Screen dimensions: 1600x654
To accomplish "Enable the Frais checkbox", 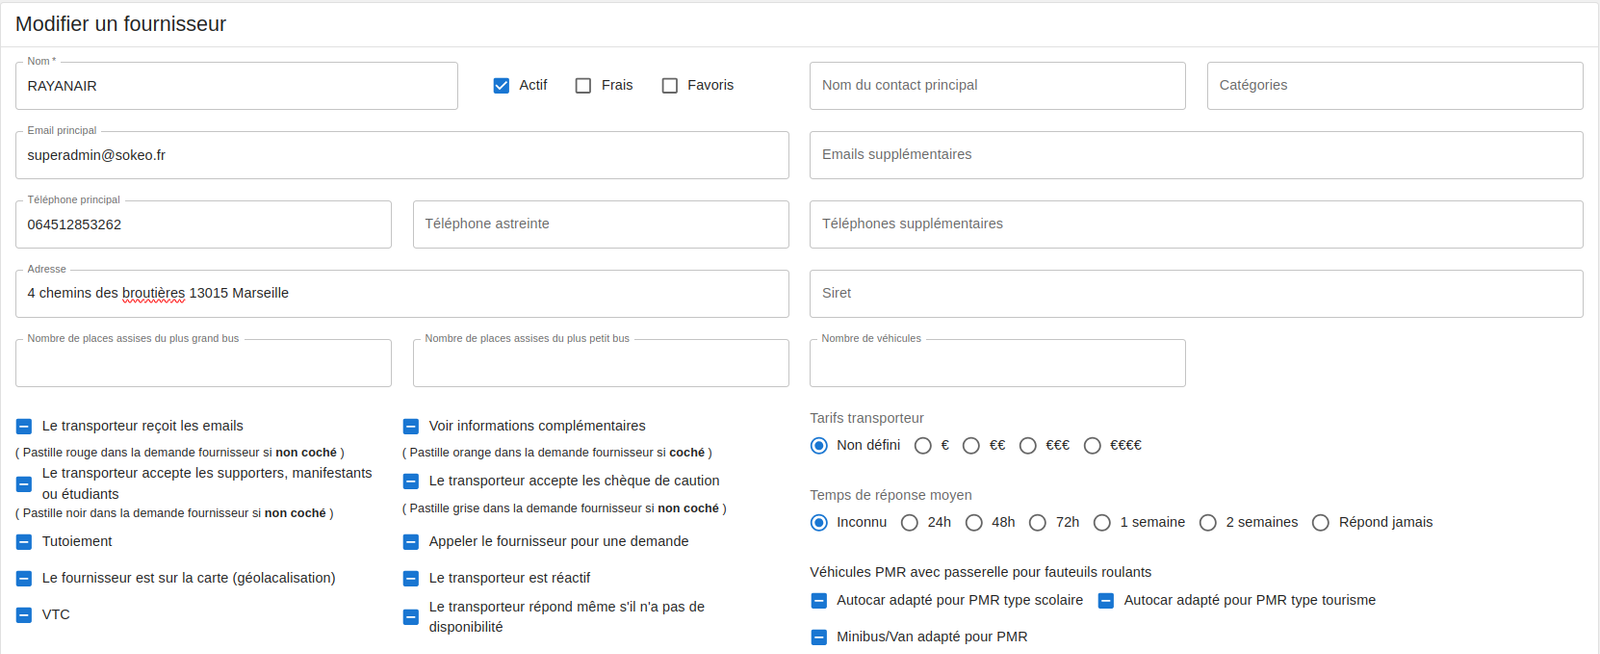I will tap(583, 86).
